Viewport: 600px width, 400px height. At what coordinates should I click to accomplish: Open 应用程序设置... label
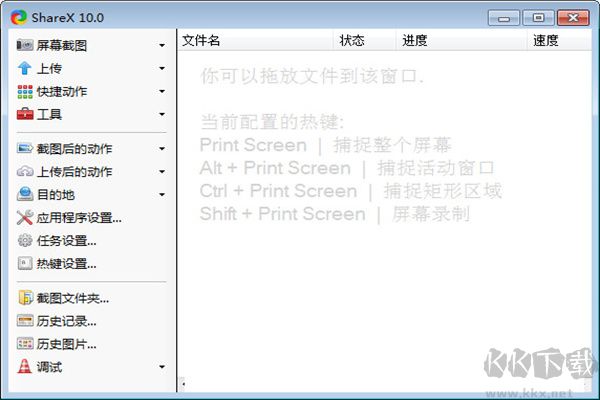point(79,218)
